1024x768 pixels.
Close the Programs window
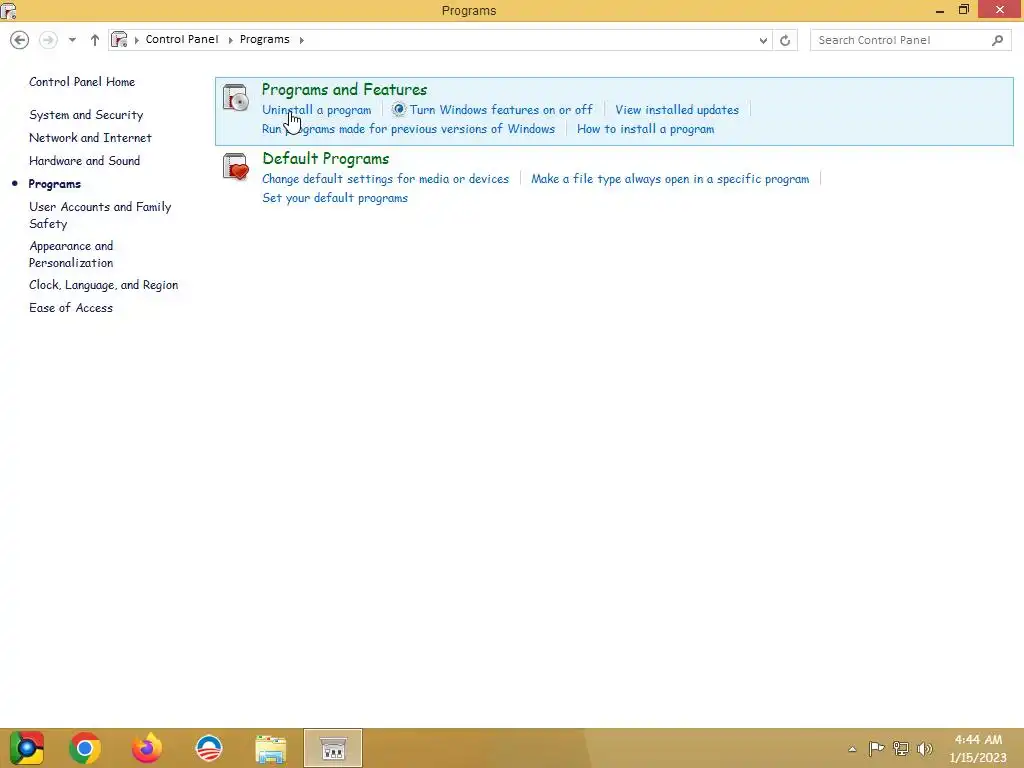1000,10
